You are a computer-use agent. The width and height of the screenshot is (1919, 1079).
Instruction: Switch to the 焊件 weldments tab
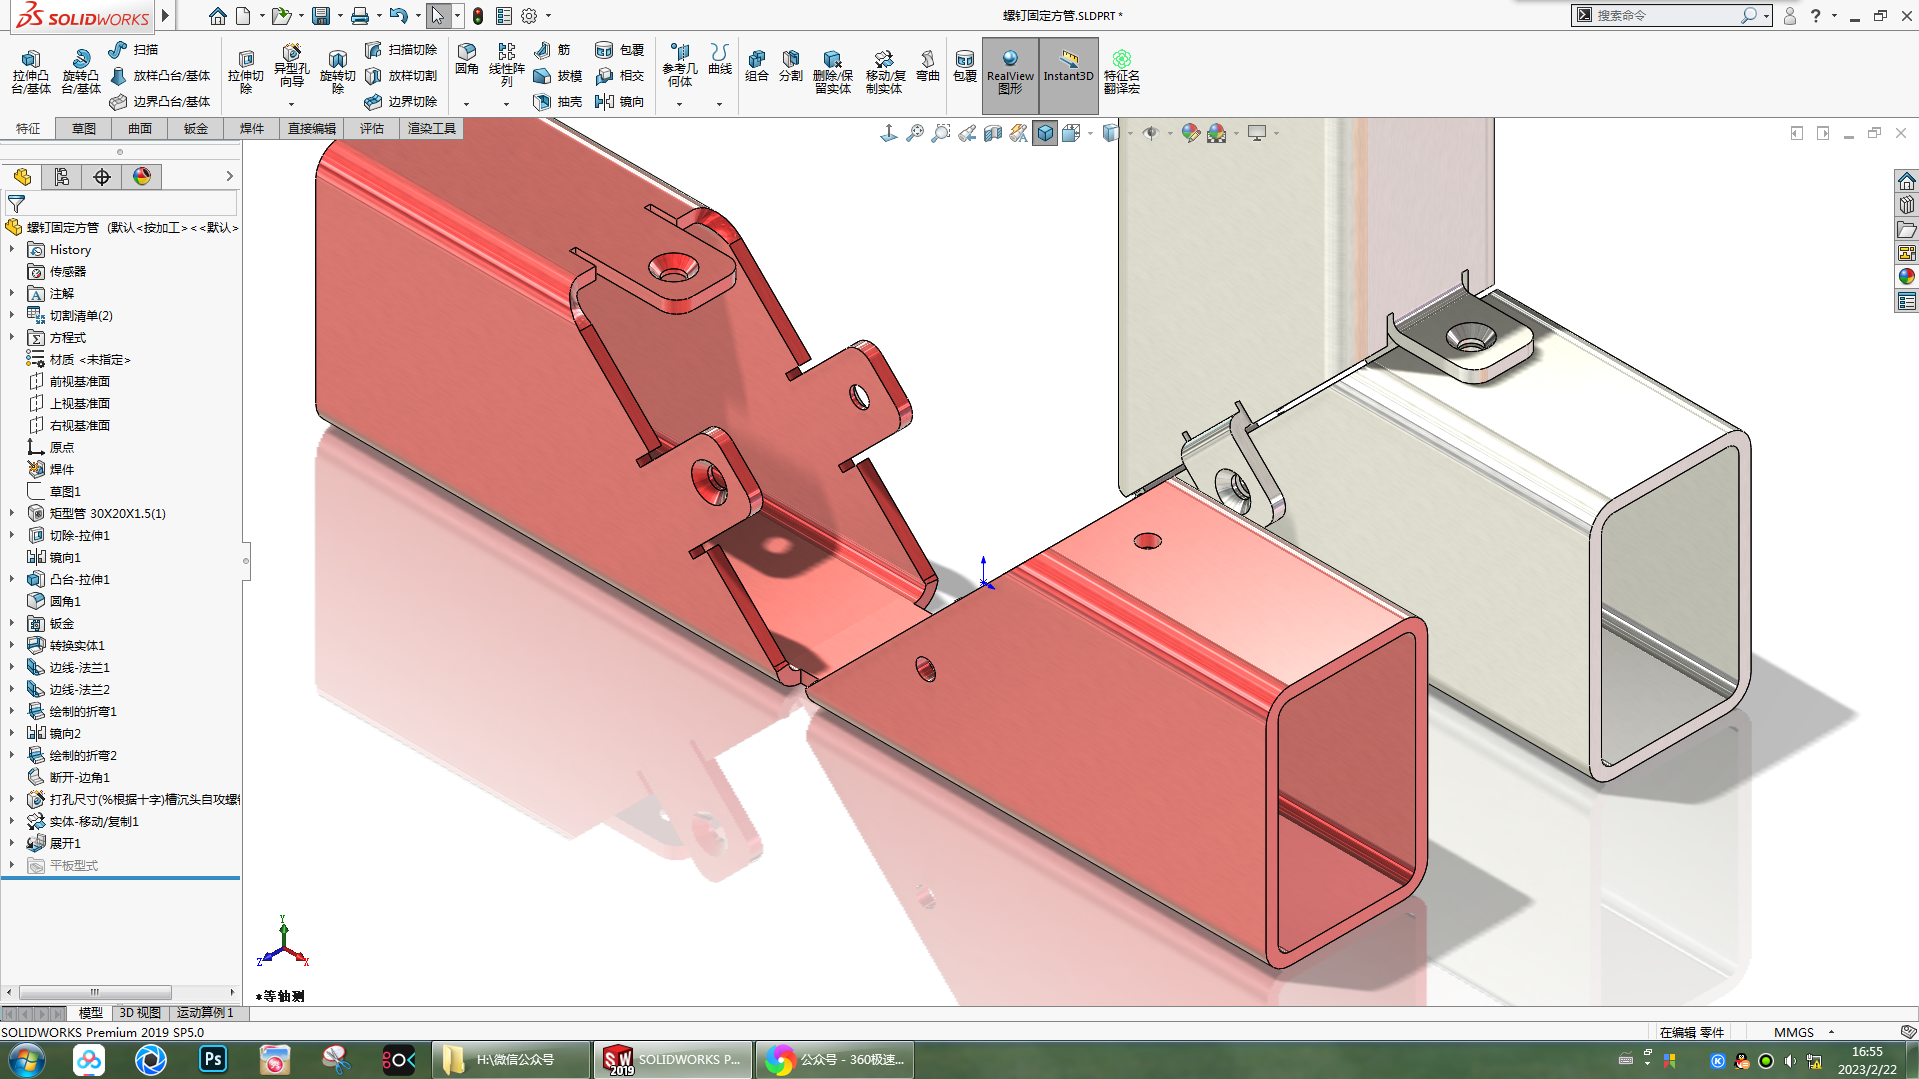pos(252,128)
